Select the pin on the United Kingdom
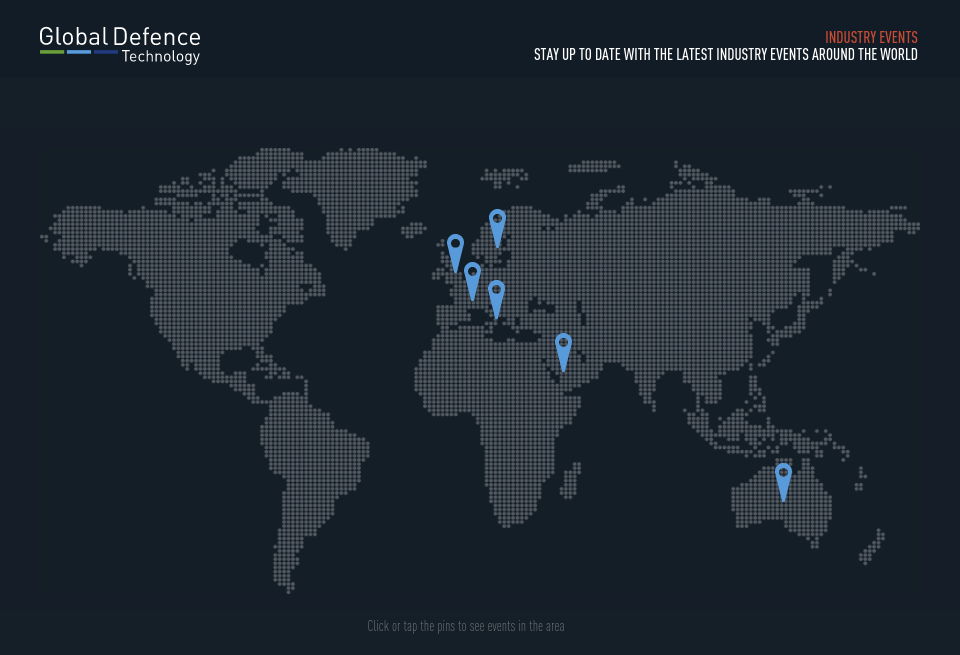Image resolution: width=960 pixels, height=655 pixels. 455,248
